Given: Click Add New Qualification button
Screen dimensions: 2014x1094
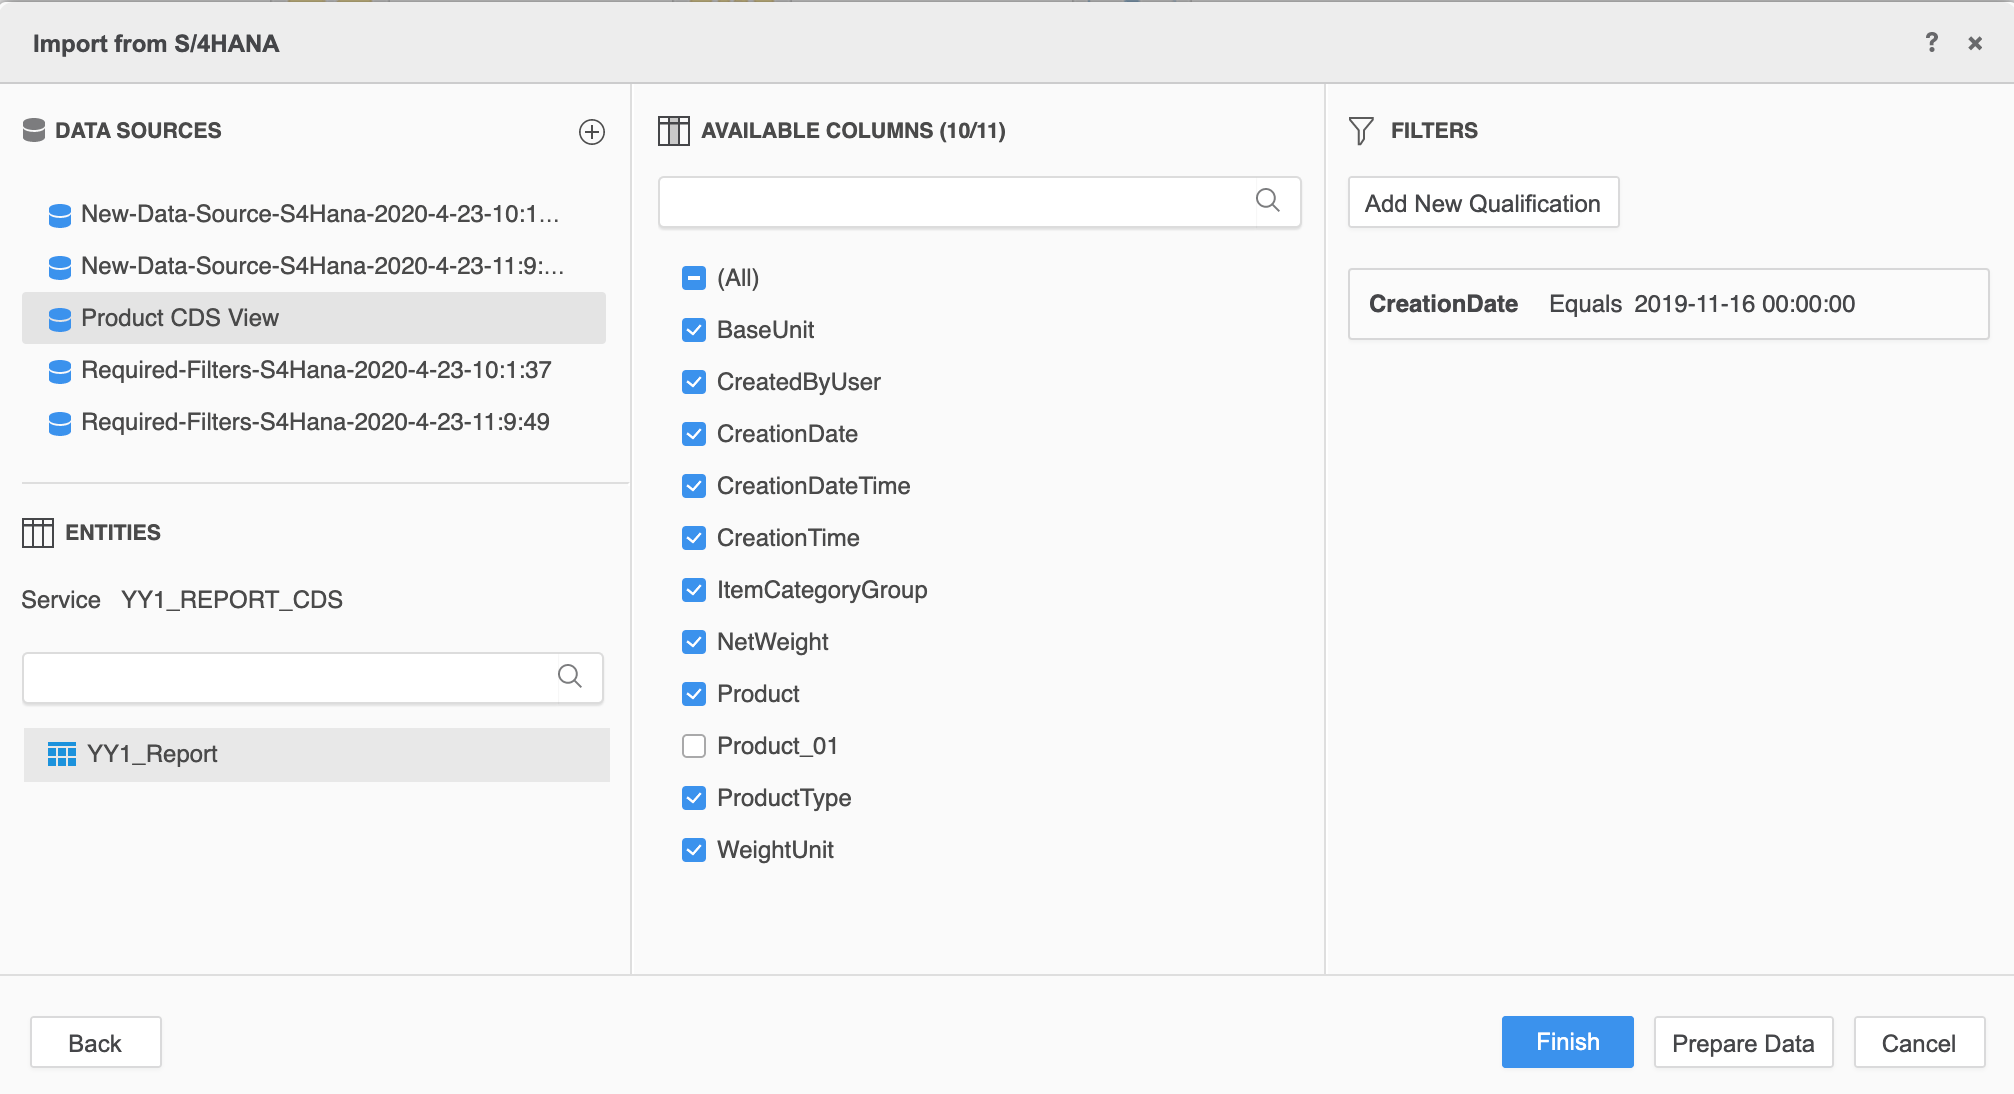Looking at the screenshot, I should point(1482,203).
